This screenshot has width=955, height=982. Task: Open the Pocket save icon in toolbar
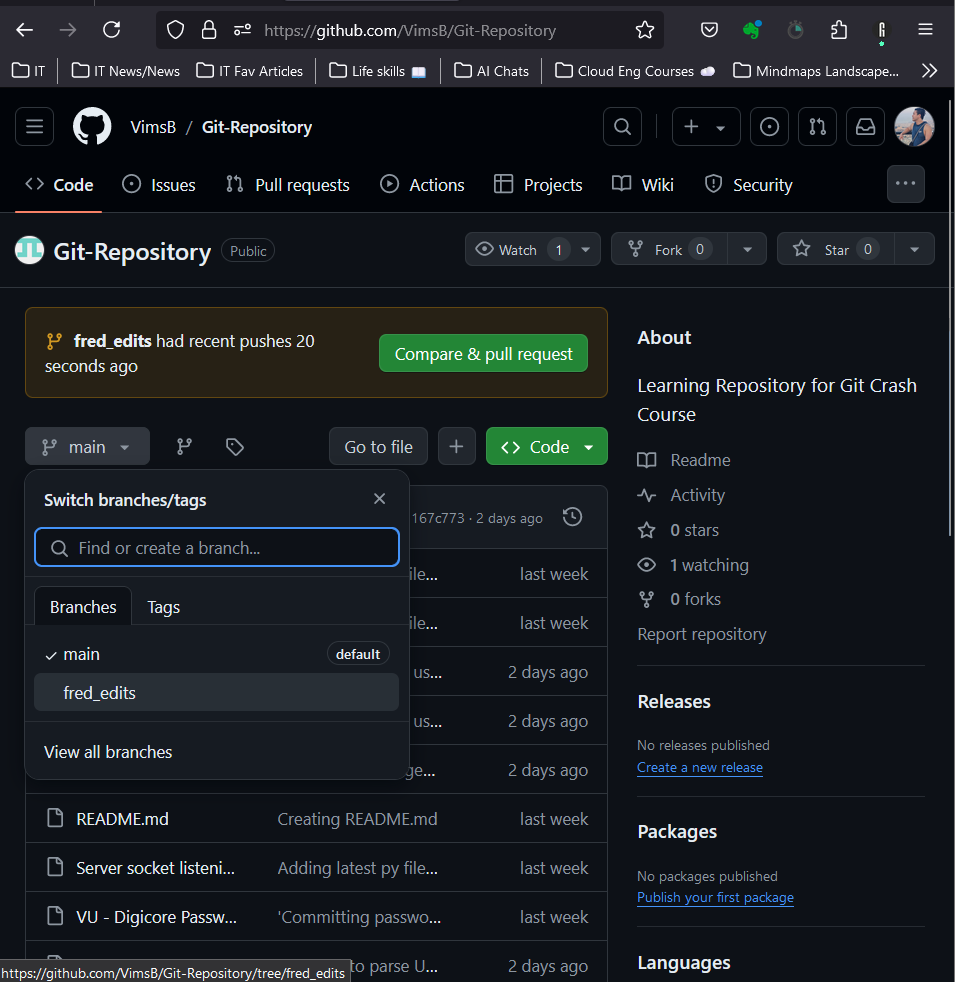pos(709,29)
